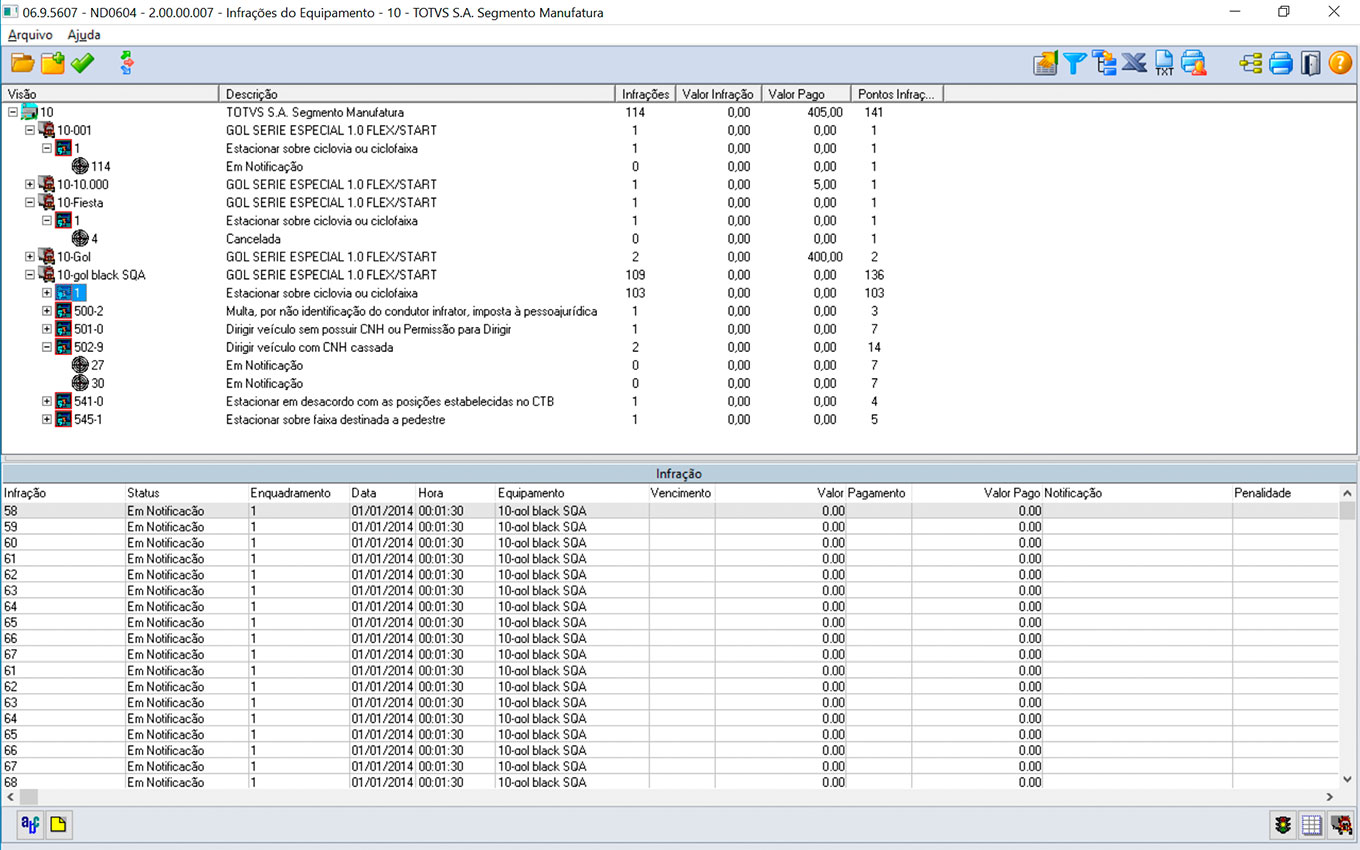
Task: Open the orange help question mark icon
Action: tap(1340, 64)
